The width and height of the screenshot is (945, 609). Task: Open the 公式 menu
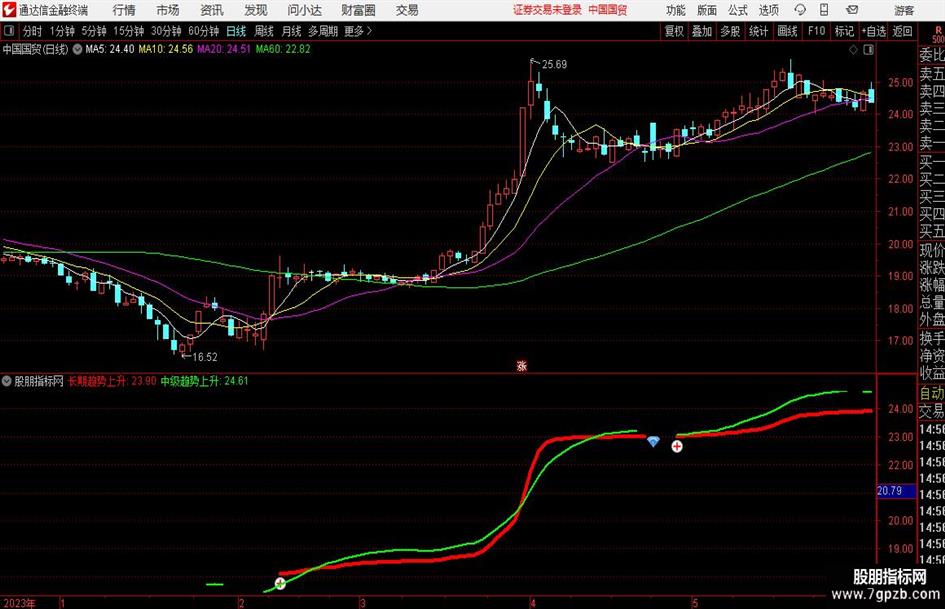coord(738,10)
